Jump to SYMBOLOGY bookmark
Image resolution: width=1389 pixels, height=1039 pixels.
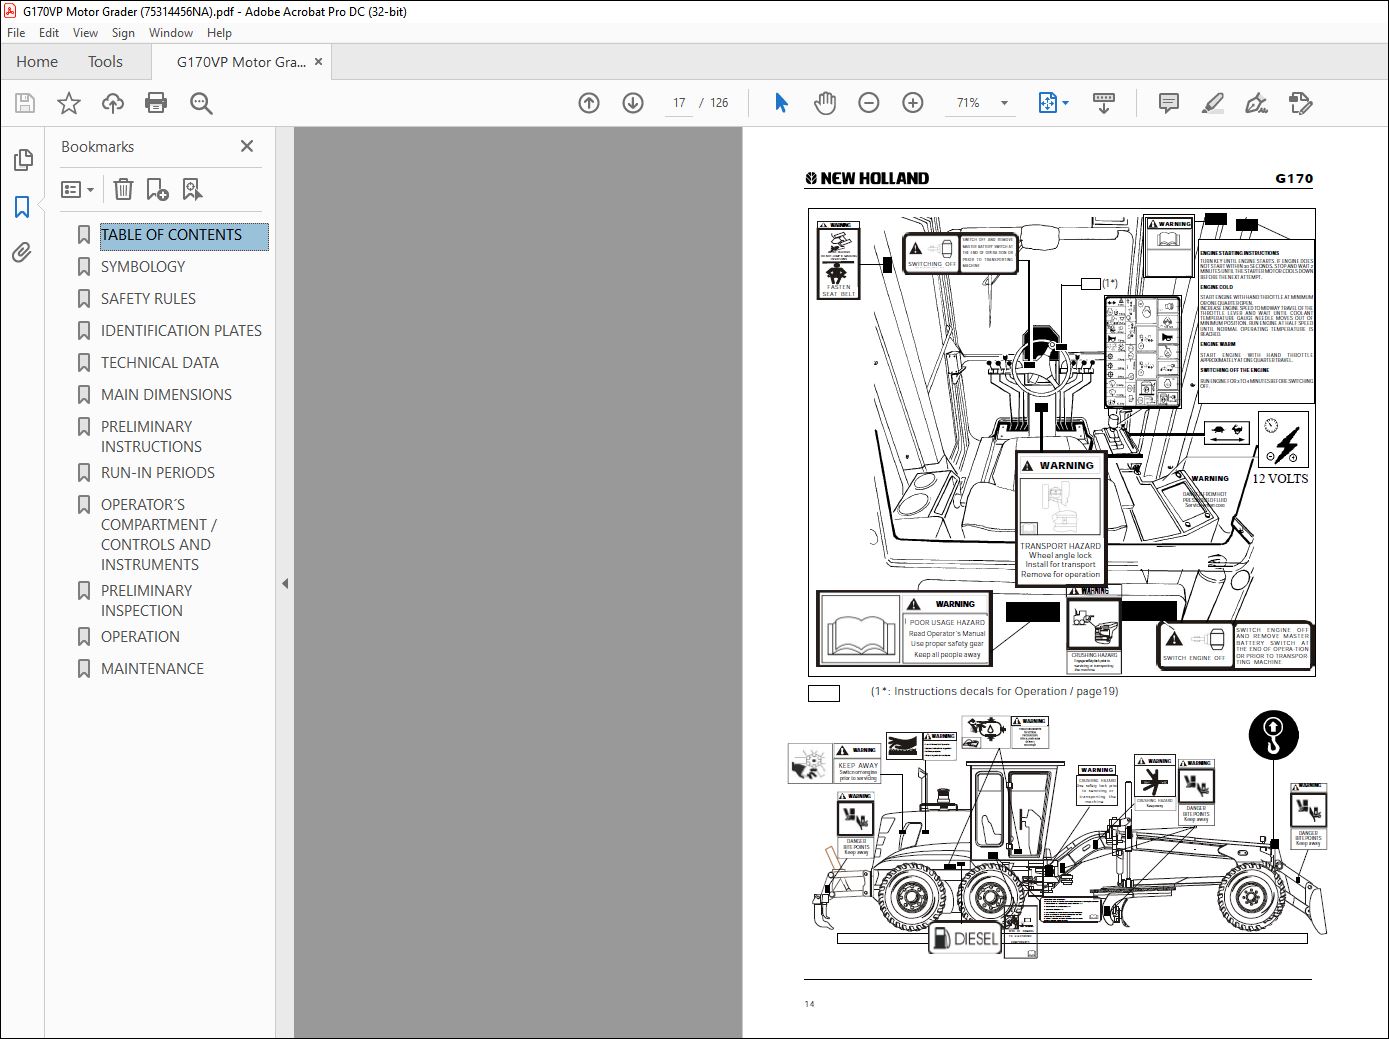click(143, 267)
